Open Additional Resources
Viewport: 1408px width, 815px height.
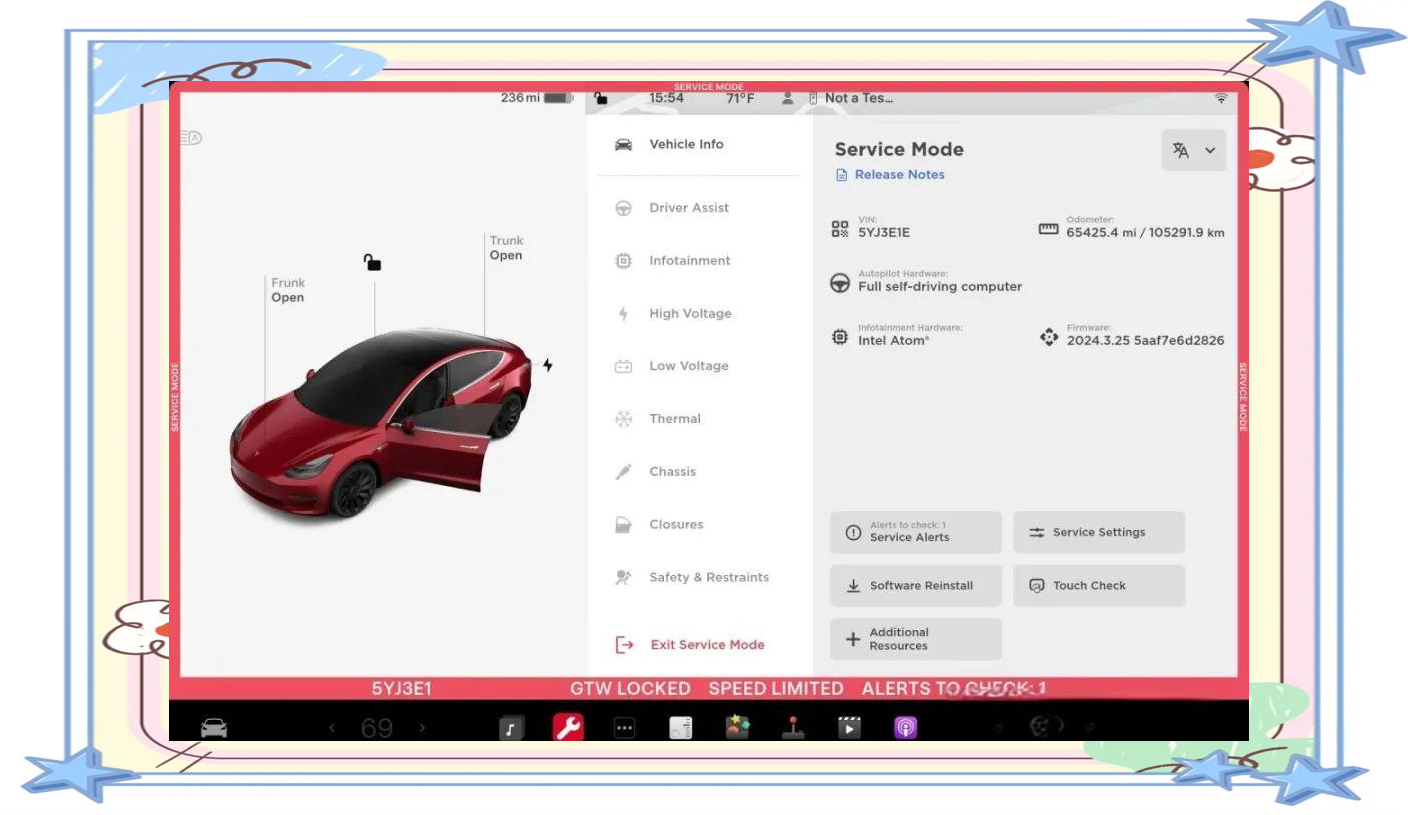(915, 639)
